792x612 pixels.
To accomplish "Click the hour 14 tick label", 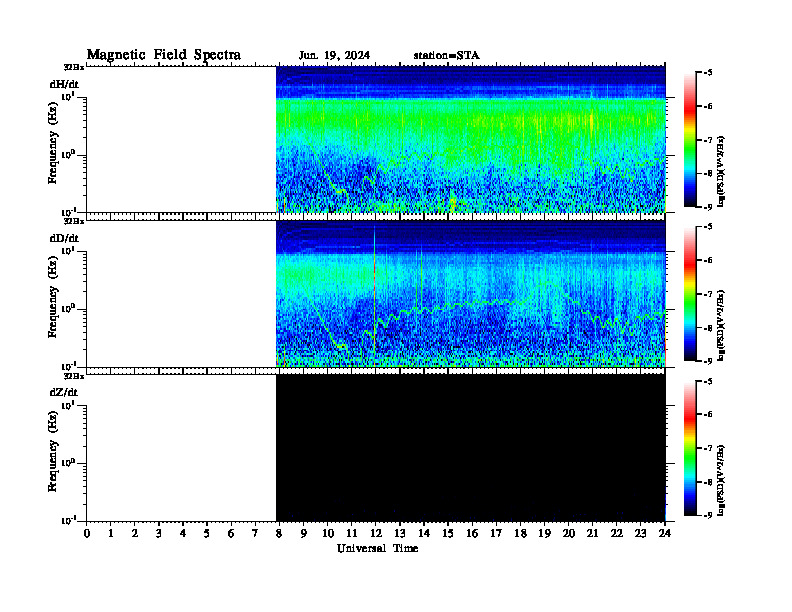I will (x=424, y=534).
